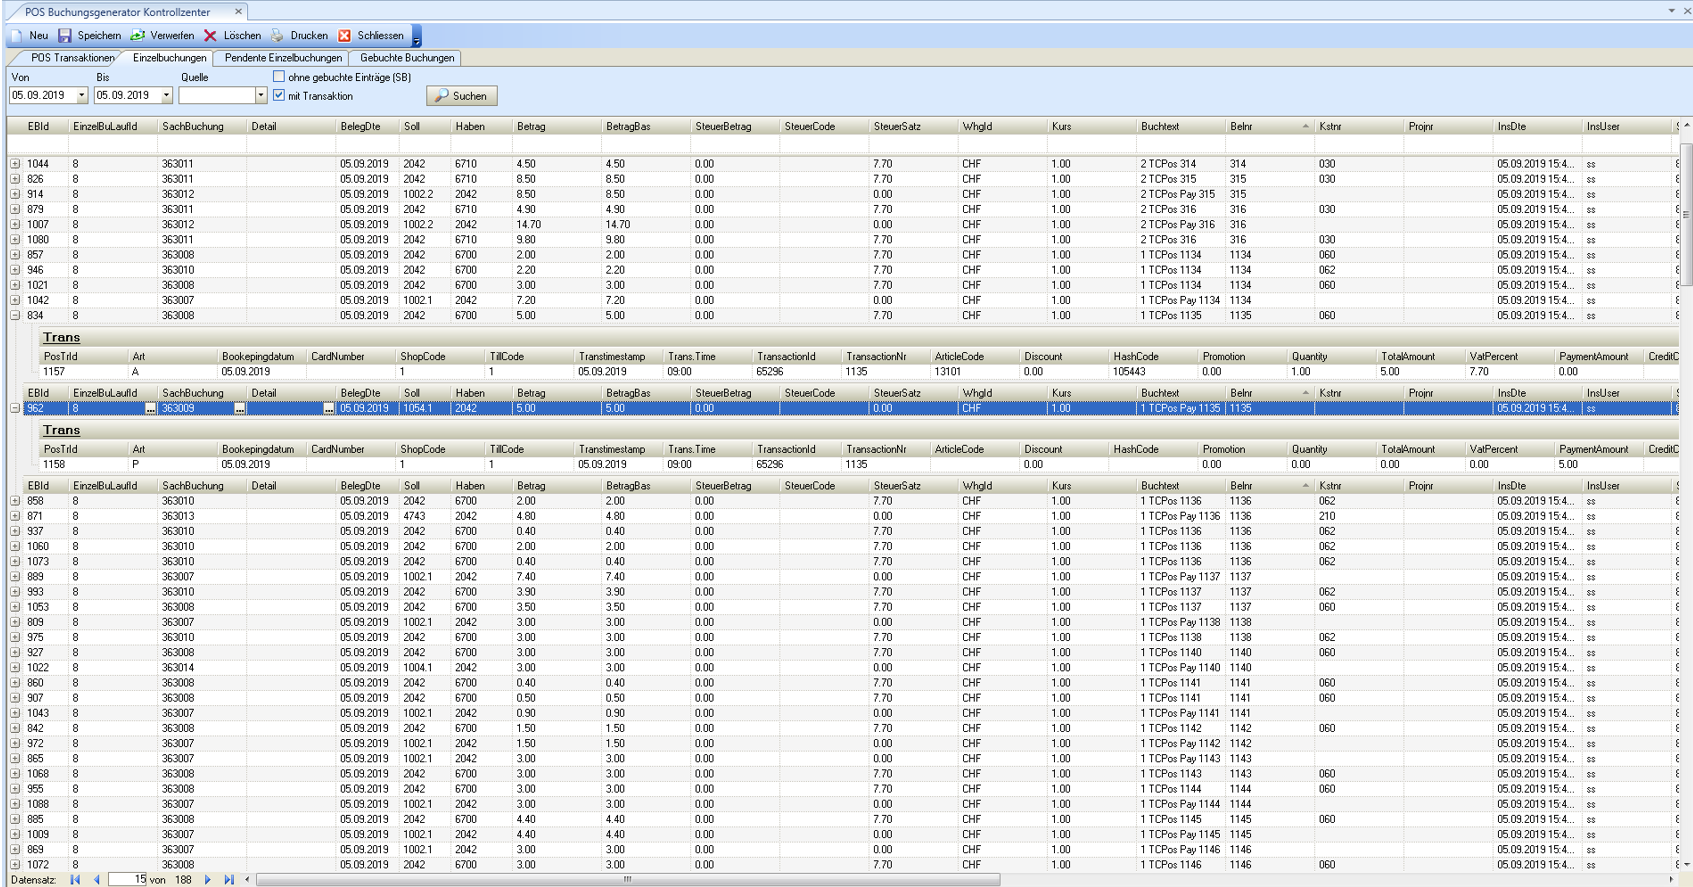
Task: Click the red Löschen X icon
Action: (210, 35)
